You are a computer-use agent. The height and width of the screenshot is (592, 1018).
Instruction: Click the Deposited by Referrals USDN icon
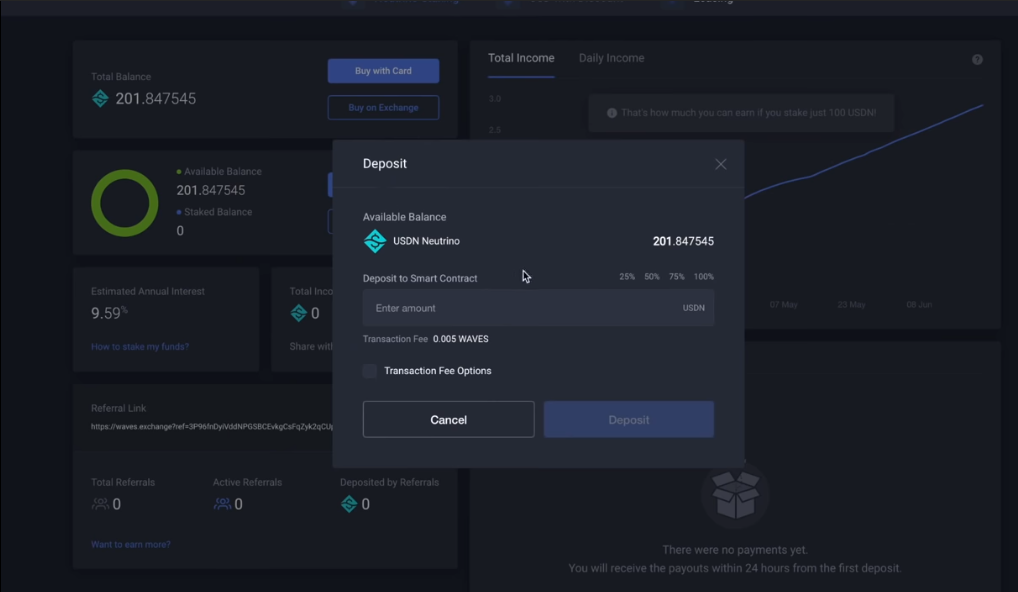coord(349,504)
